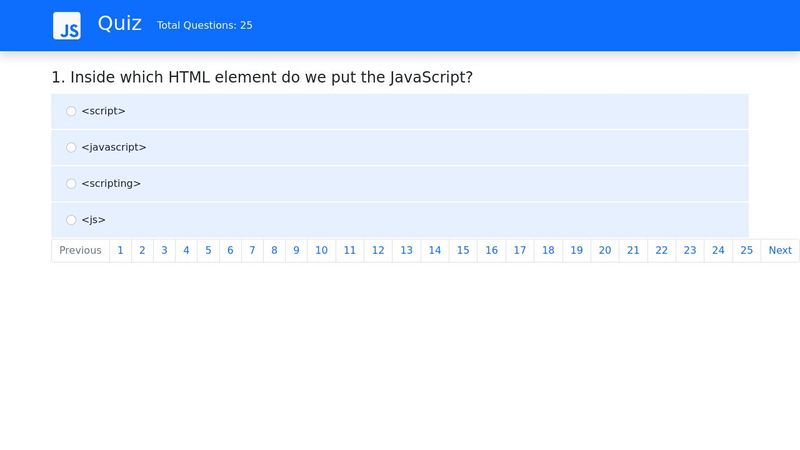Switch to question 16
Screen dimensions: 800x450
point(491,251)
